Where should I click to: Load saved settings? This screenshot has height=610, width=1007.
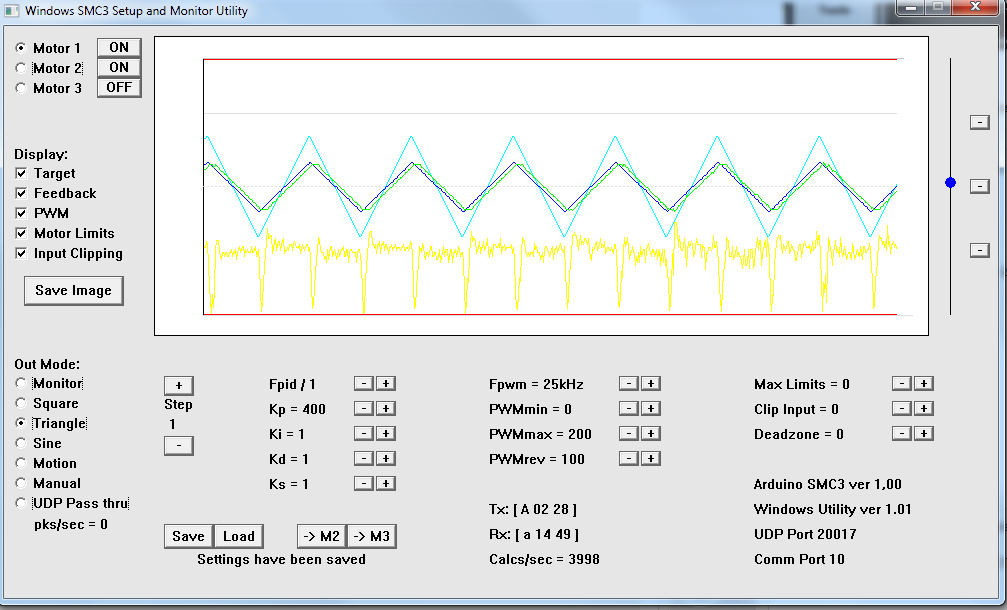click(238, 536)
